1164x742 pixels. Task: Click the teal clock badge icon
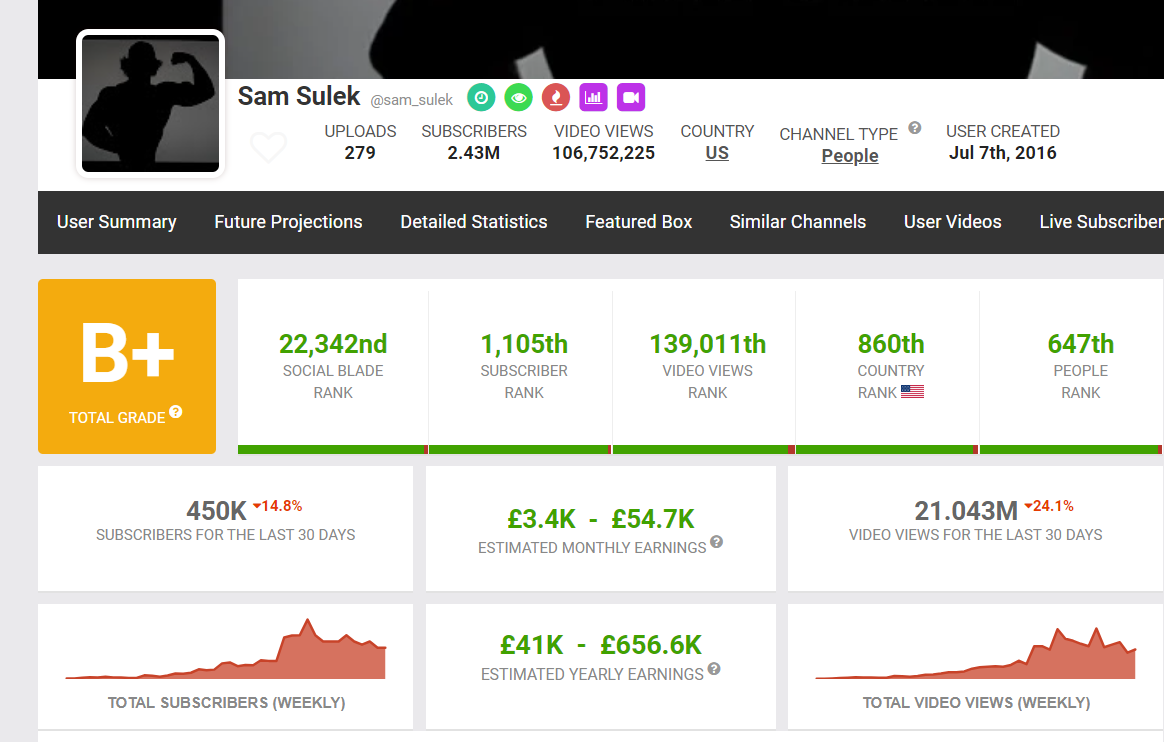coord(481,97)
